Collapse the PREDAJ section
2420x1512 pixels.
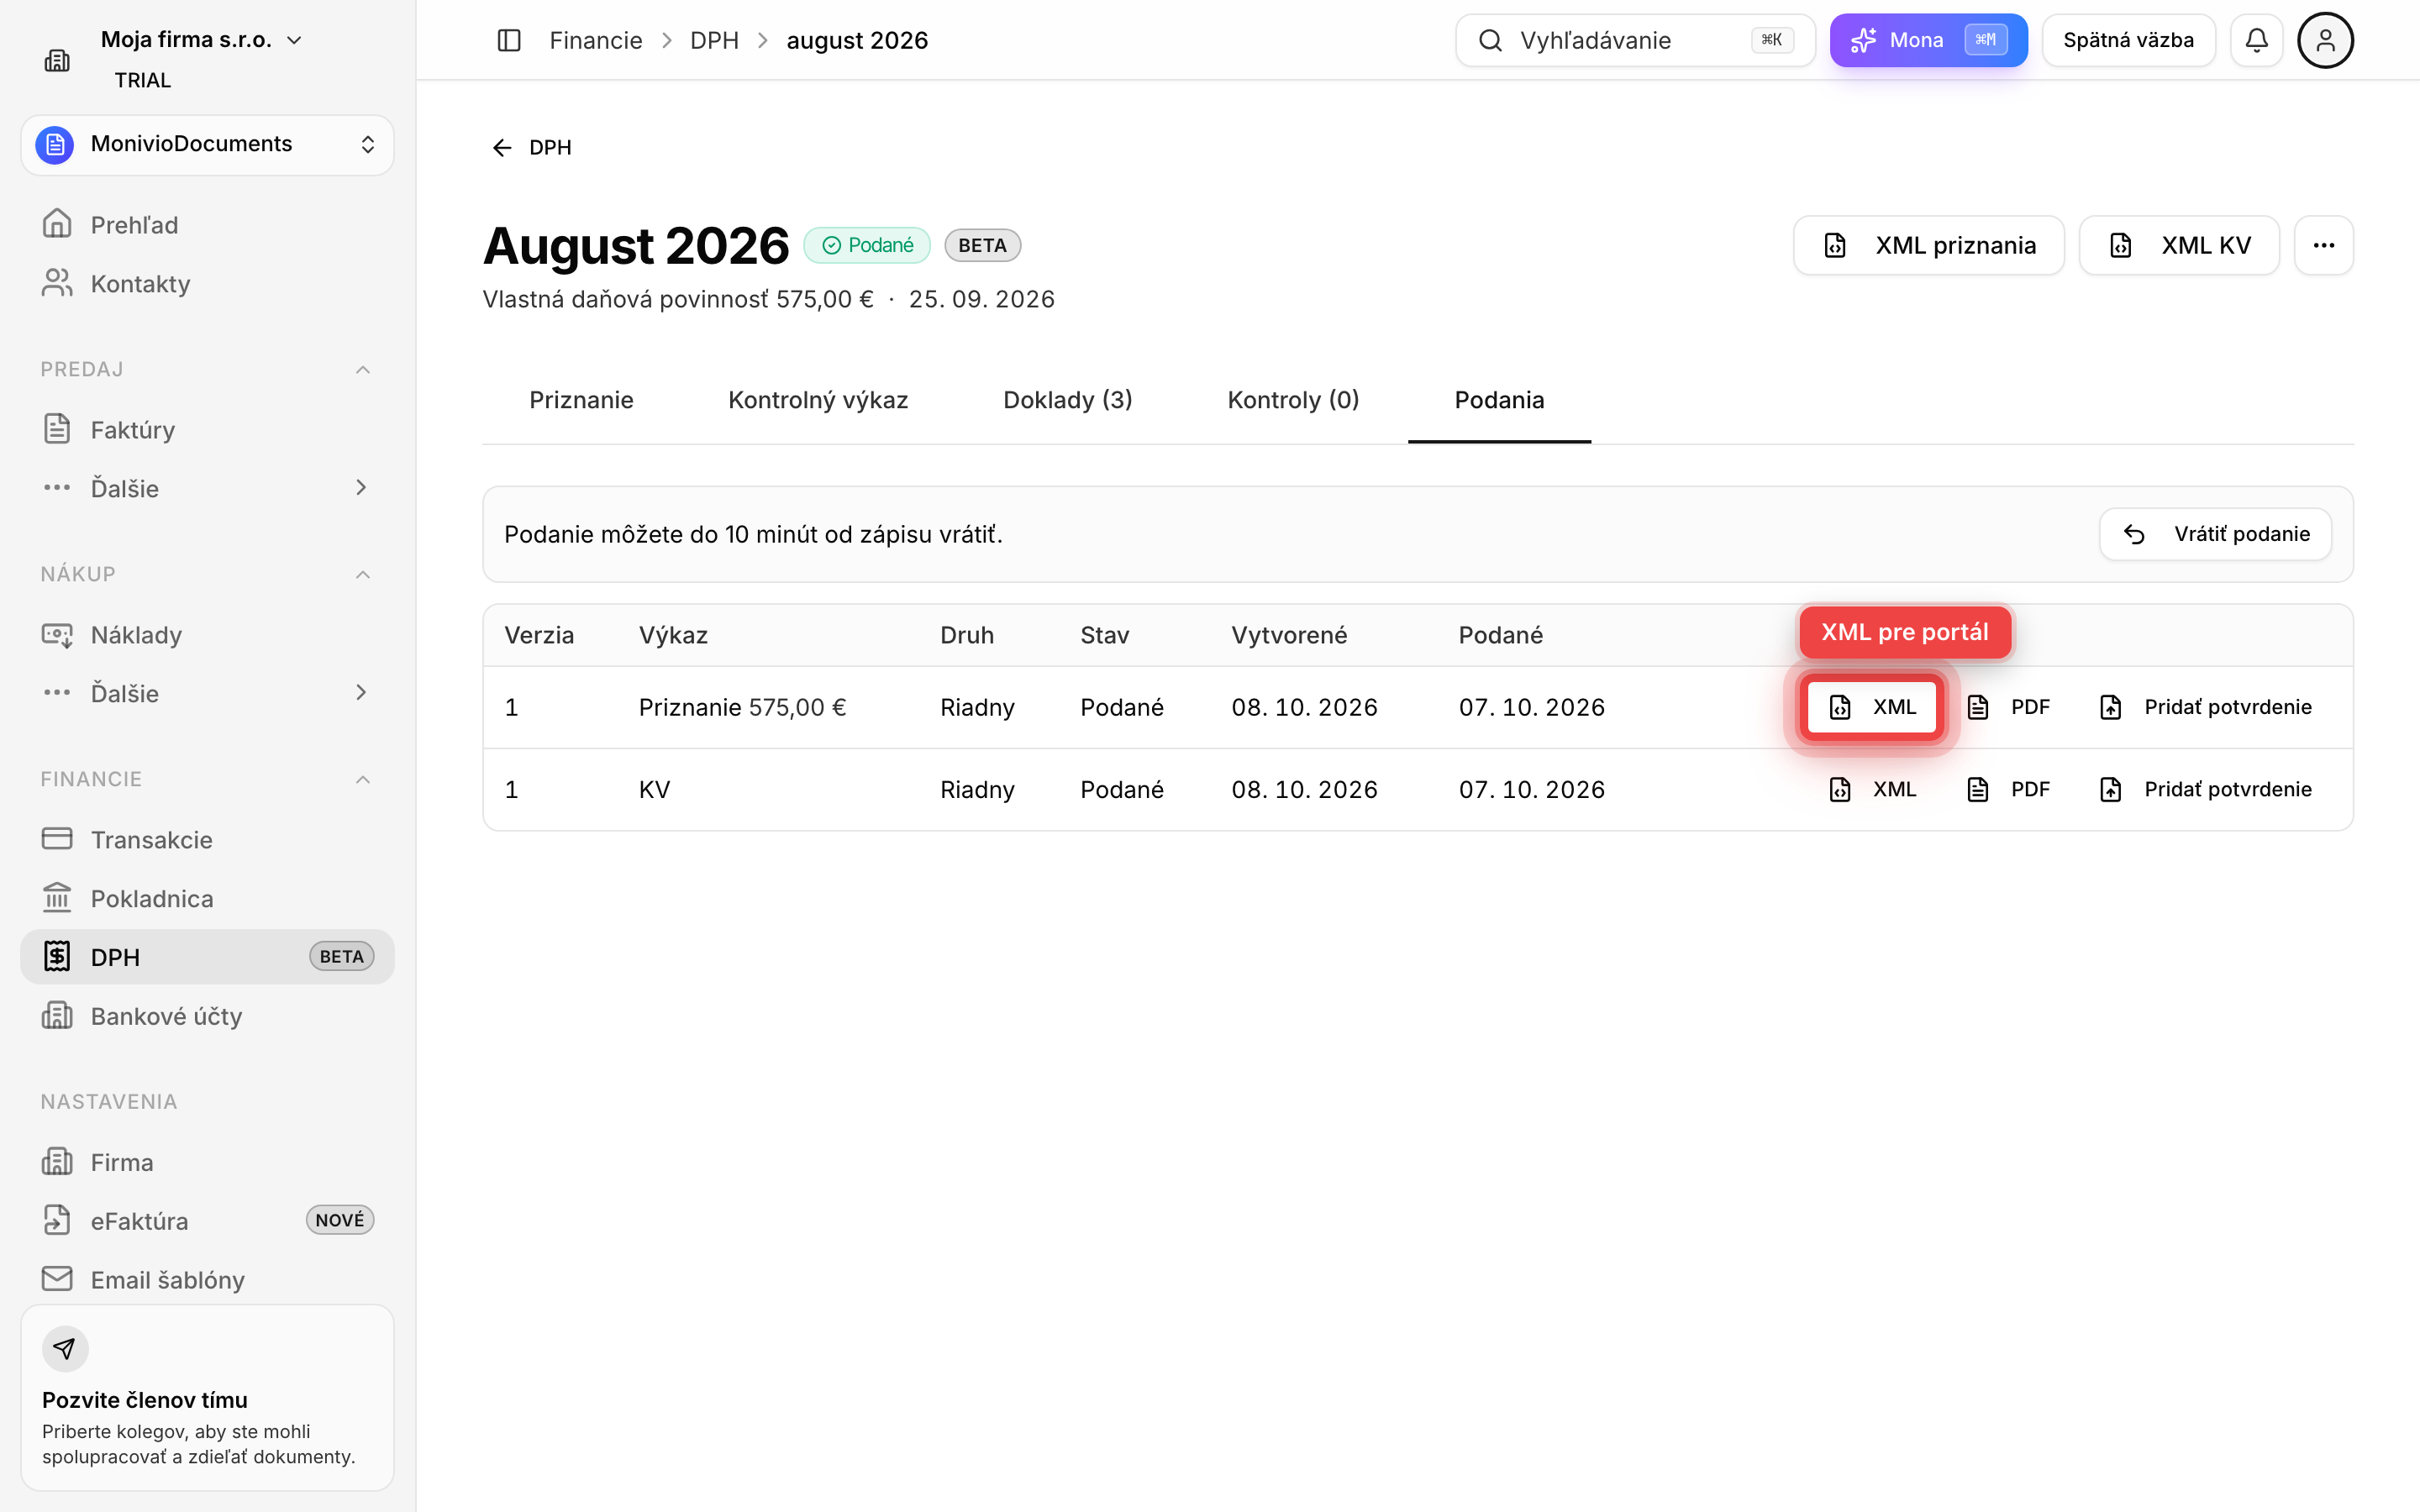pos(363,370)
